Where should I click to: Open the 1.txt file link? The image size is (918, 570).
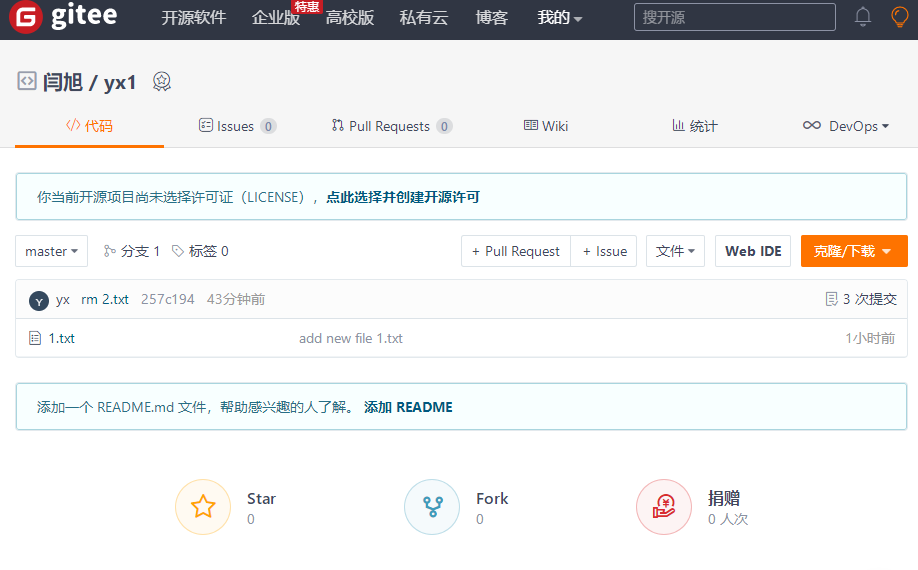[x=61, y=338]
